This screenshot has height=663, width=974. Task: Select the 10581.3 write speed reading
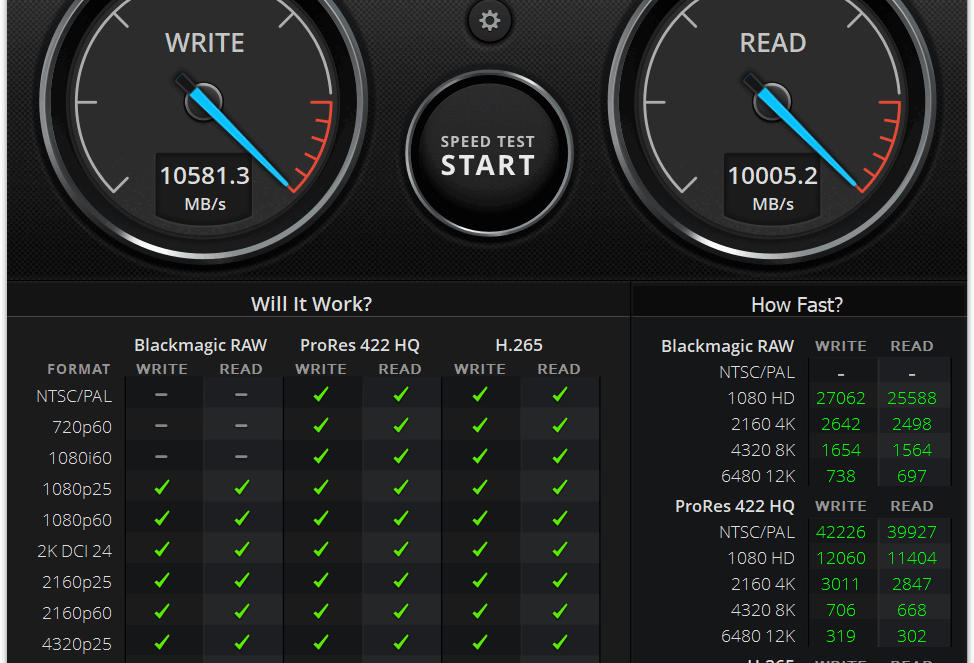pyautogui.click(x=205, y=176)
